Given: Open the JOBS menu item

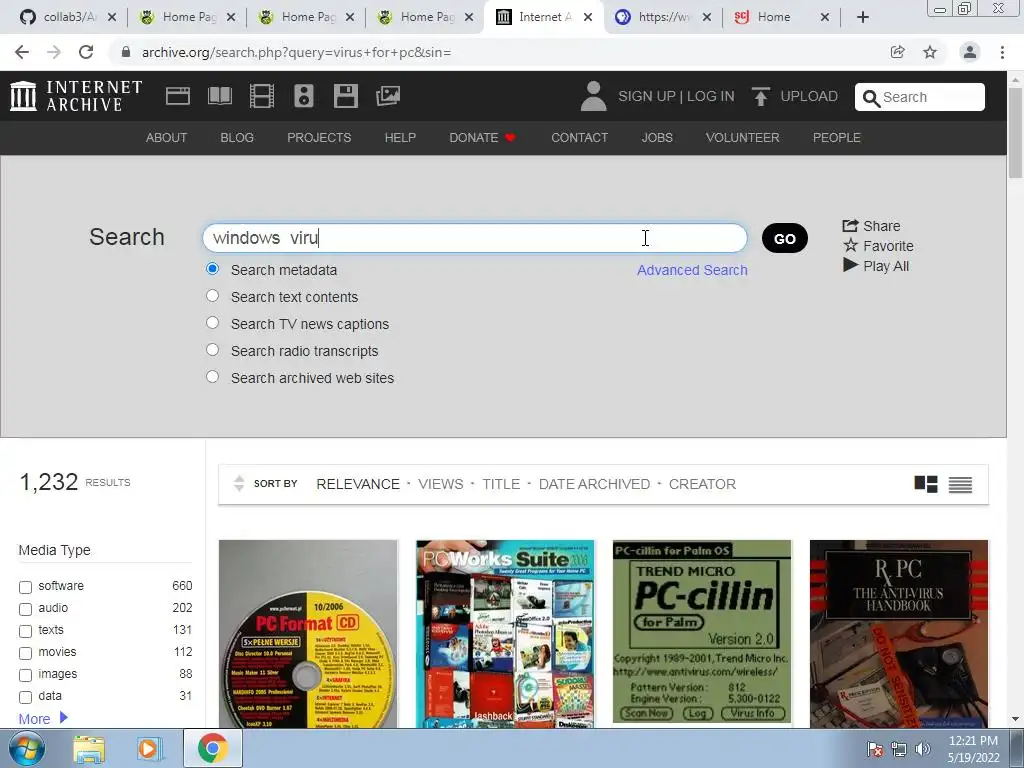Looking at the screenshot, I should [657, 138].
